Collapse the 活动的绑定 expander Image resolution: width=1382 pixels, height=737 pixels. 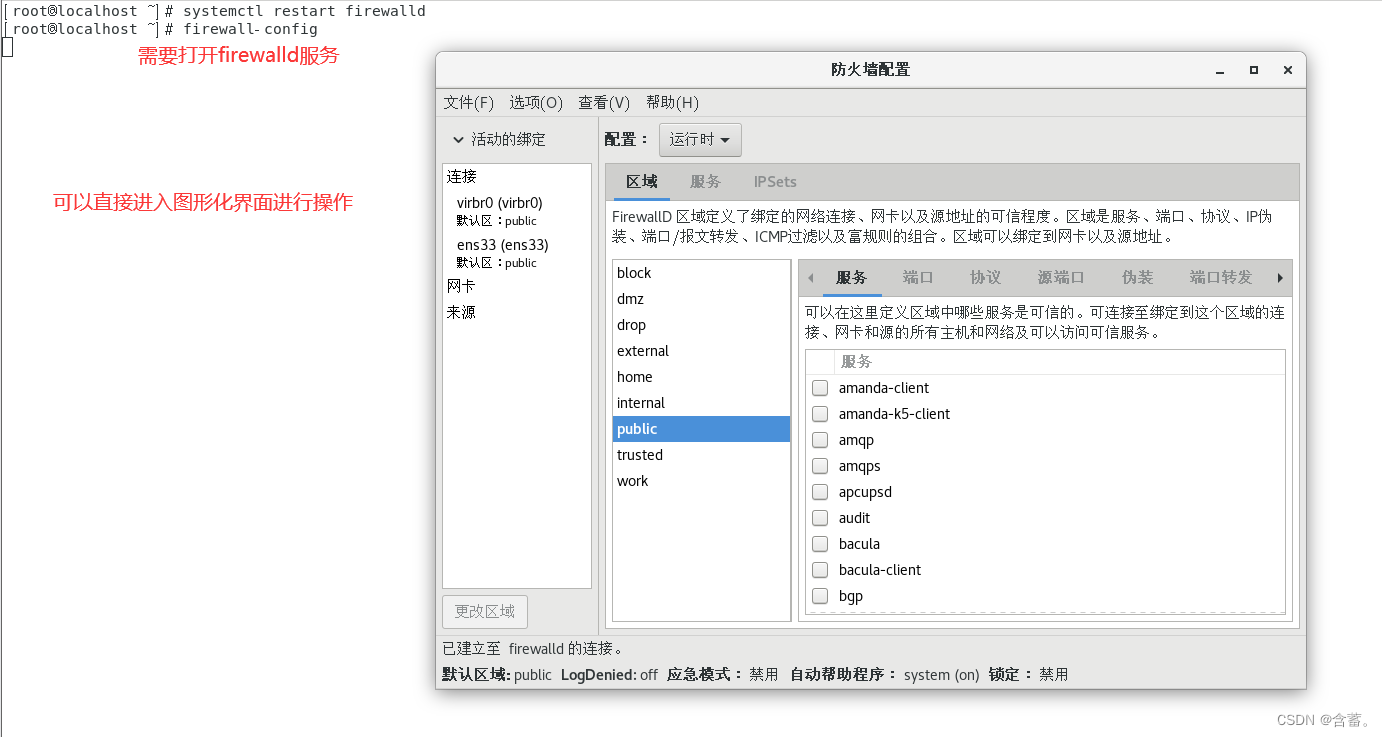click(458, 140)
